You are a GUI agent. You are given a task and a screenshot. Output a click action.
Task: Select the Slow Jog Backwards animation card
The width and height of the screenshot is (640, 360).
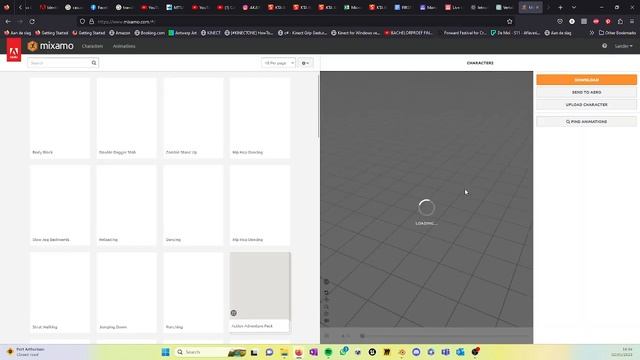pyautogui.click(x=60, y=205)
